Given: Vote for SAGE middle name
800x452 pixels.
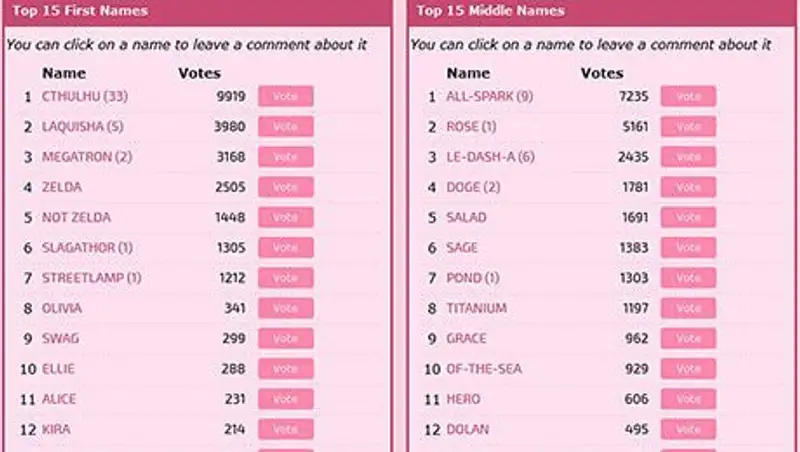Looking at the screenshot, I should tap(688, 247).
